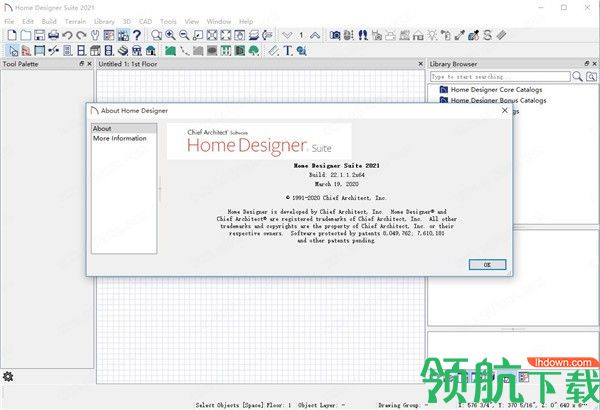Screen dimensions: 600x410
Task: Click the Library Browser magnifier search icon
Action: pyautogui.click(x=577, y=77)
